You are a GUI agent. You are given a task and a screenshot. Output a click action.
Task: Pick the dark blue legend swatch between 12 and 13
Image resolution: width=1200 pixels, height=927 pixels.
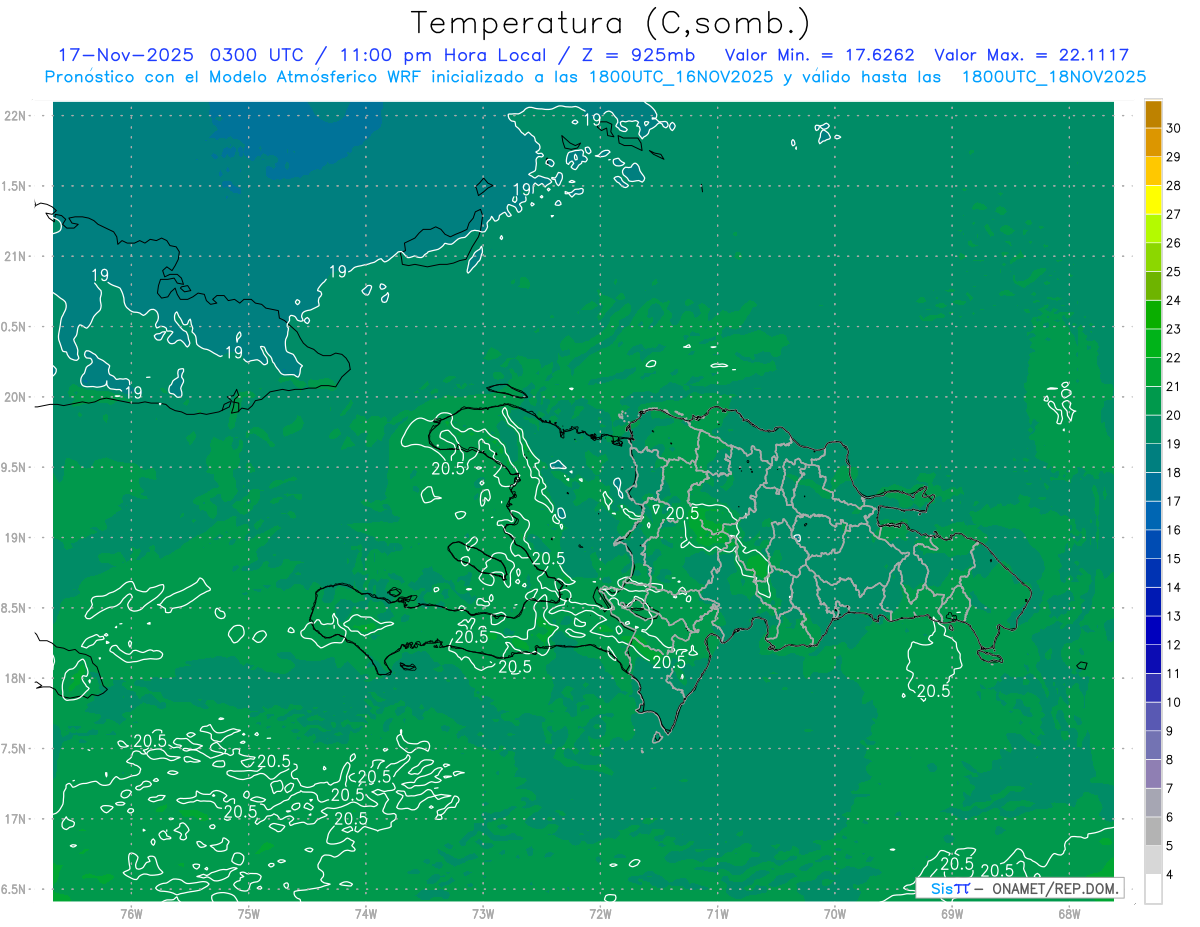[1154, 631]
